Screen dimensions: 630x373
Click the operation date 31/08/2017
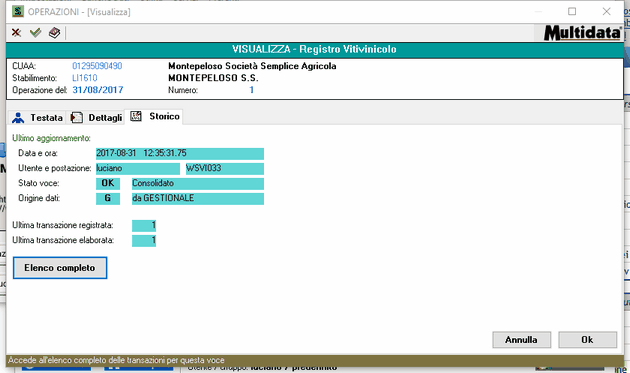(x=98, y=90)
